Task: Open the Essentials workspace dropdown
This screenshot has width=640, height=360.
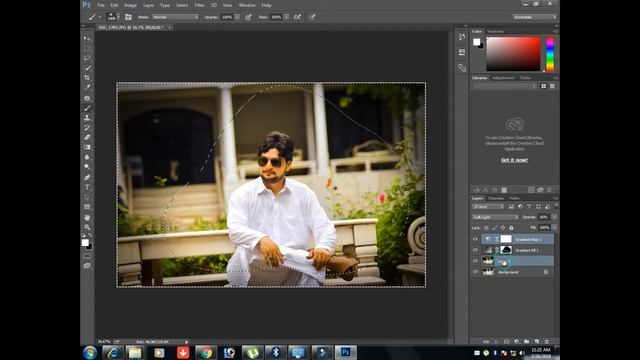Action: [535, 17]
